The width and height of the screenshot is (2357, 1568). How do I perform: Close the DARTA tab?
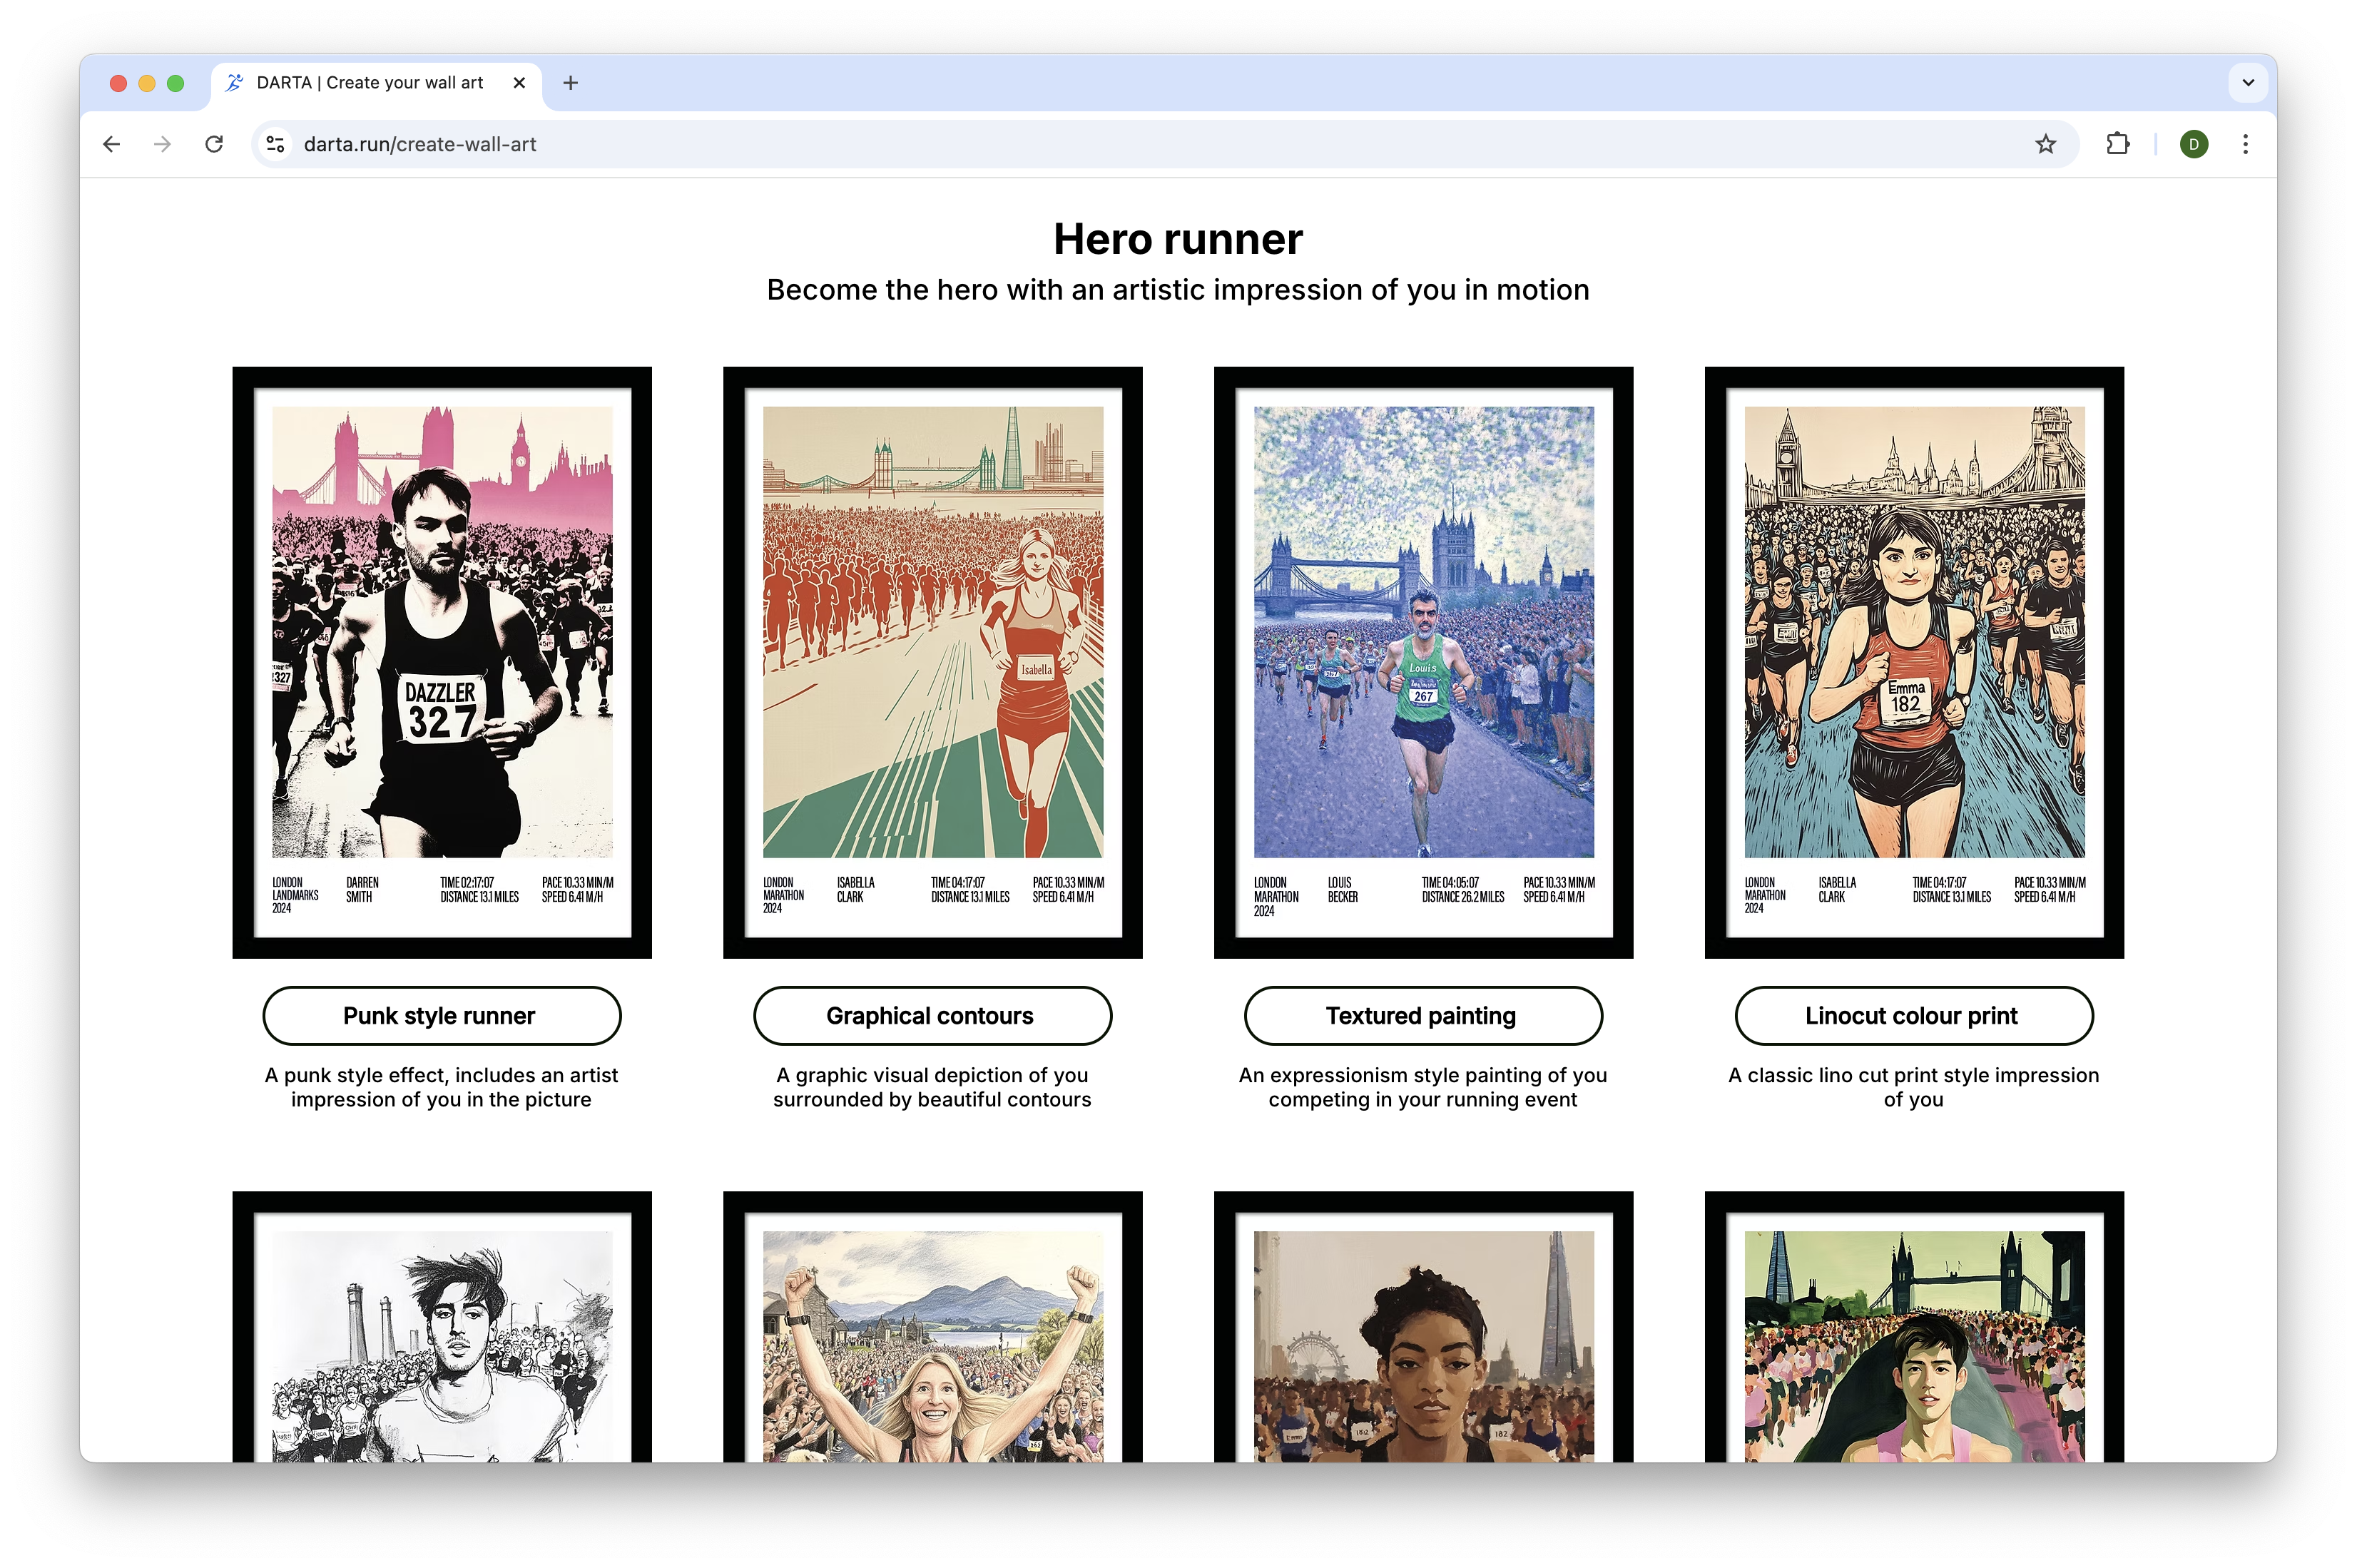[519, 83]
